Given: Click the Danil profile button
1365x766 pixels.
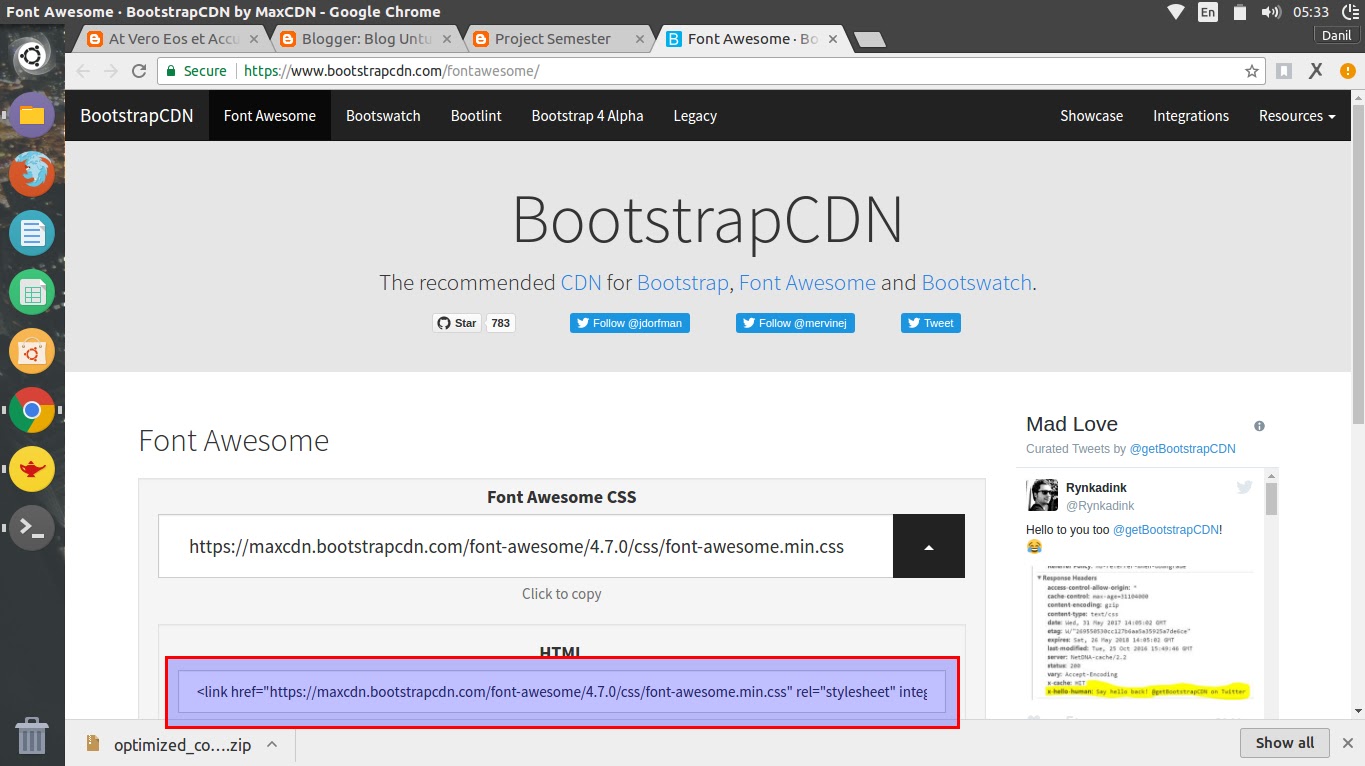Looking at the screenshot, I should (x=1336, y=35).
